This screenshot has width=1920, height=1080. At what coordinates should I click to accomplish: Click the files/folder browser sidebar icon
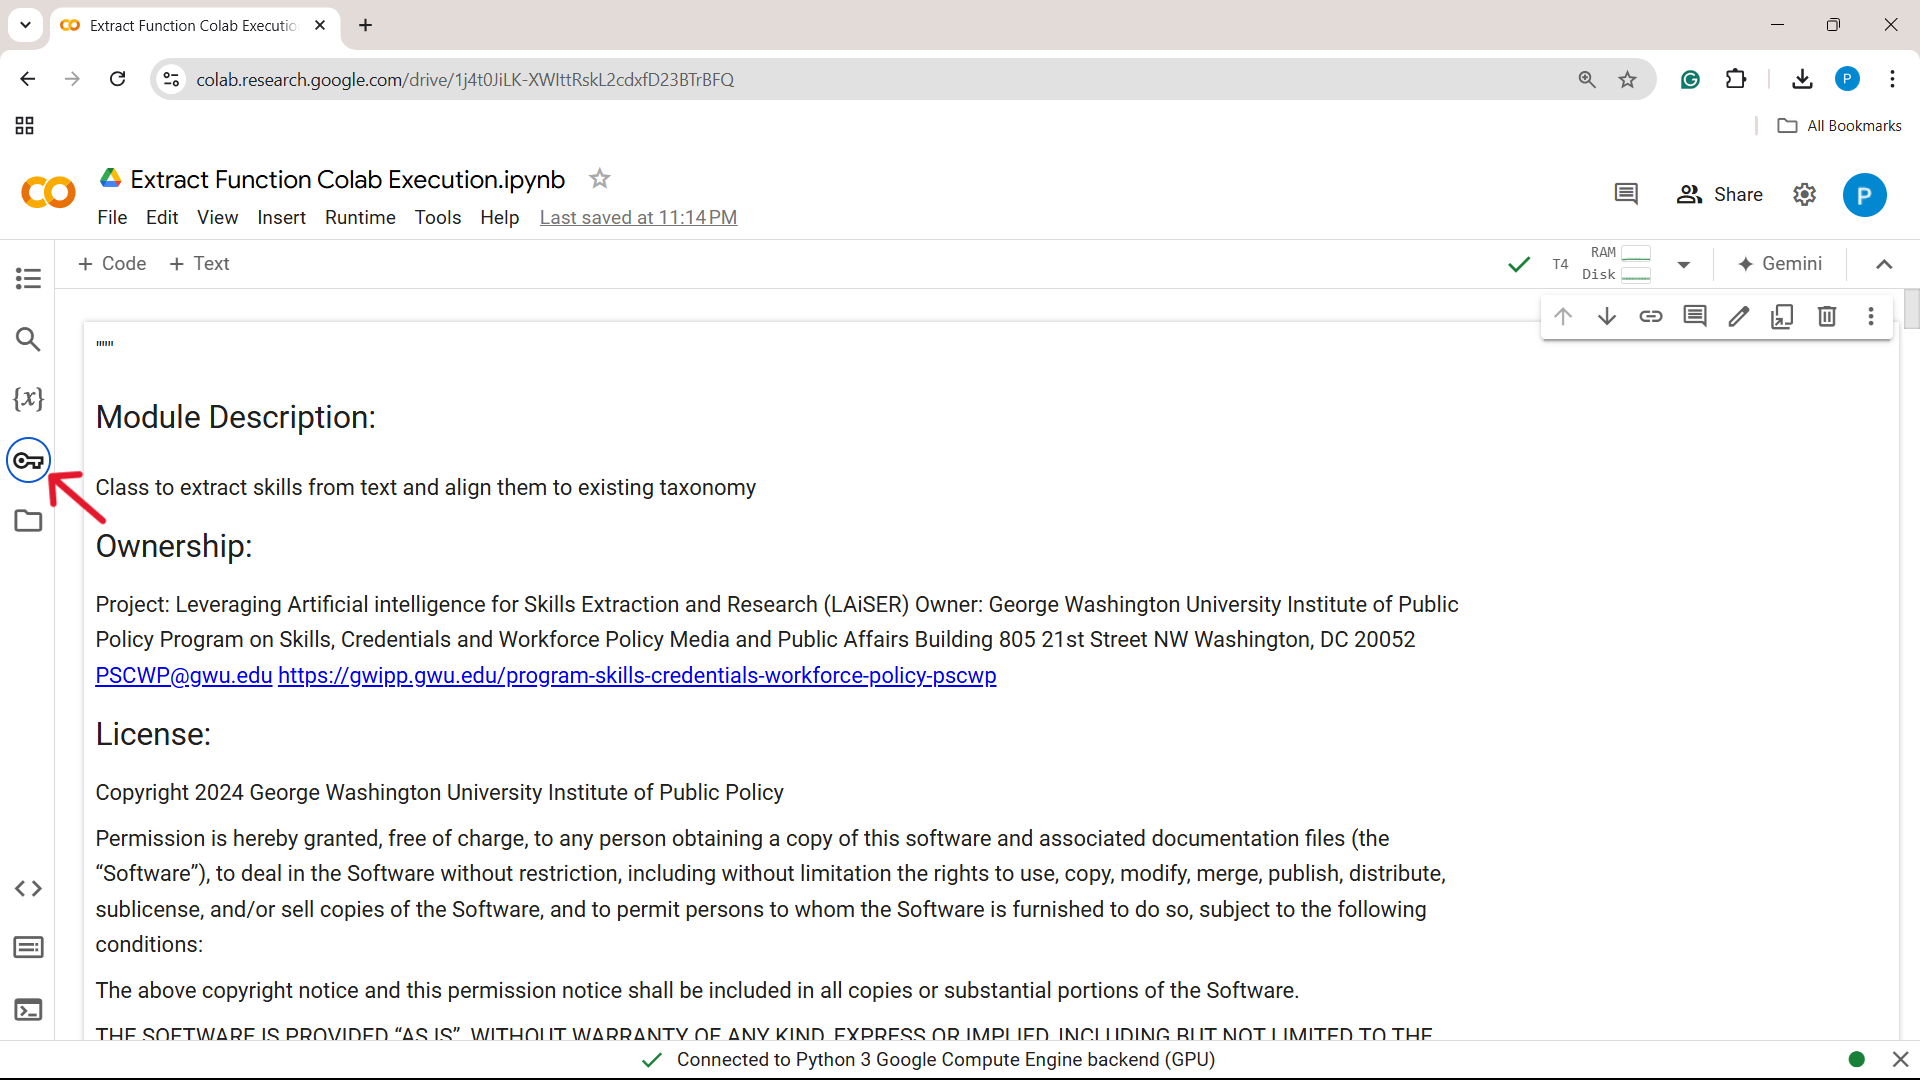(x=28, y=521)
